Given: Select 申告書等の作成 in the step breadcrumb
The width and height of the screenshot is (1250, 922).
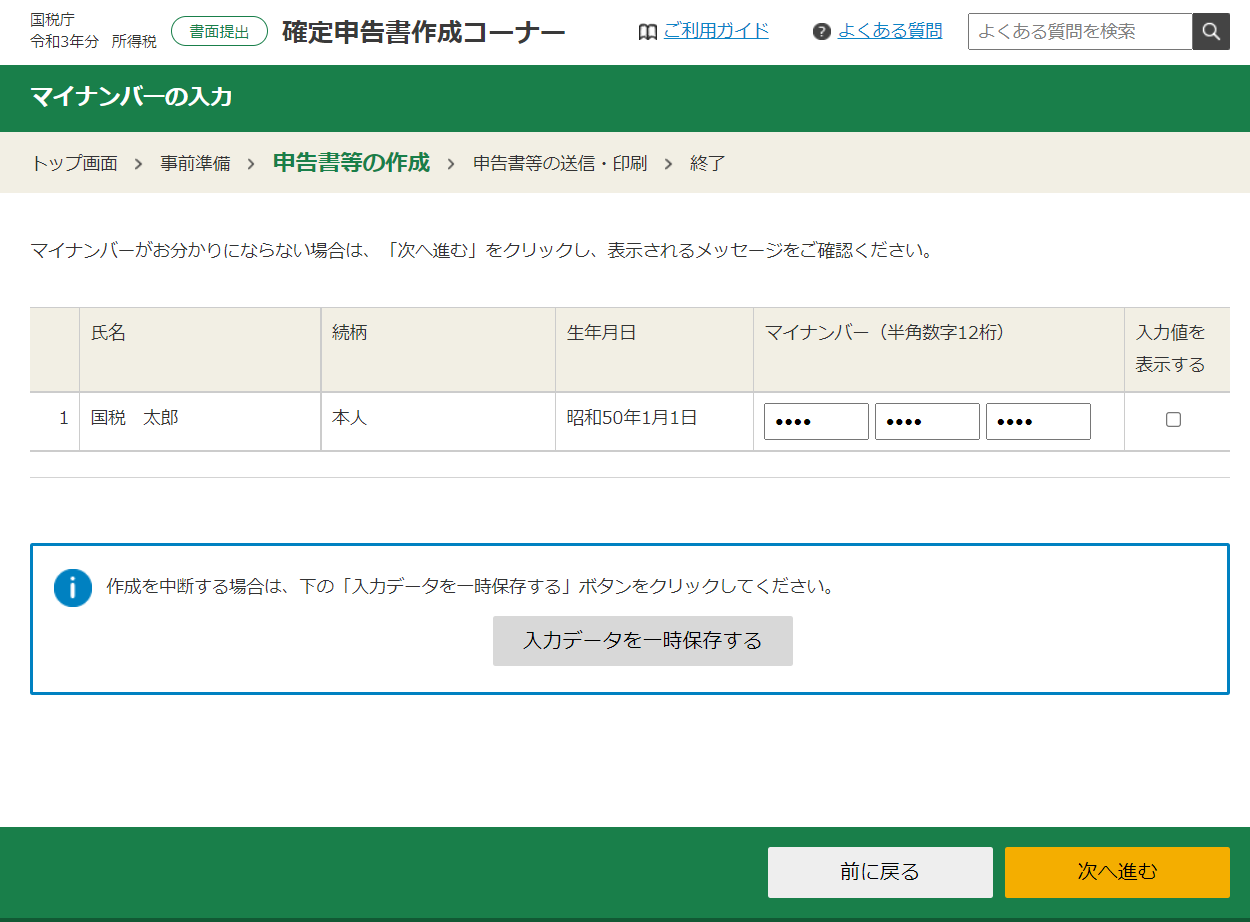Looking at the screenshot, I should (351, 163).
